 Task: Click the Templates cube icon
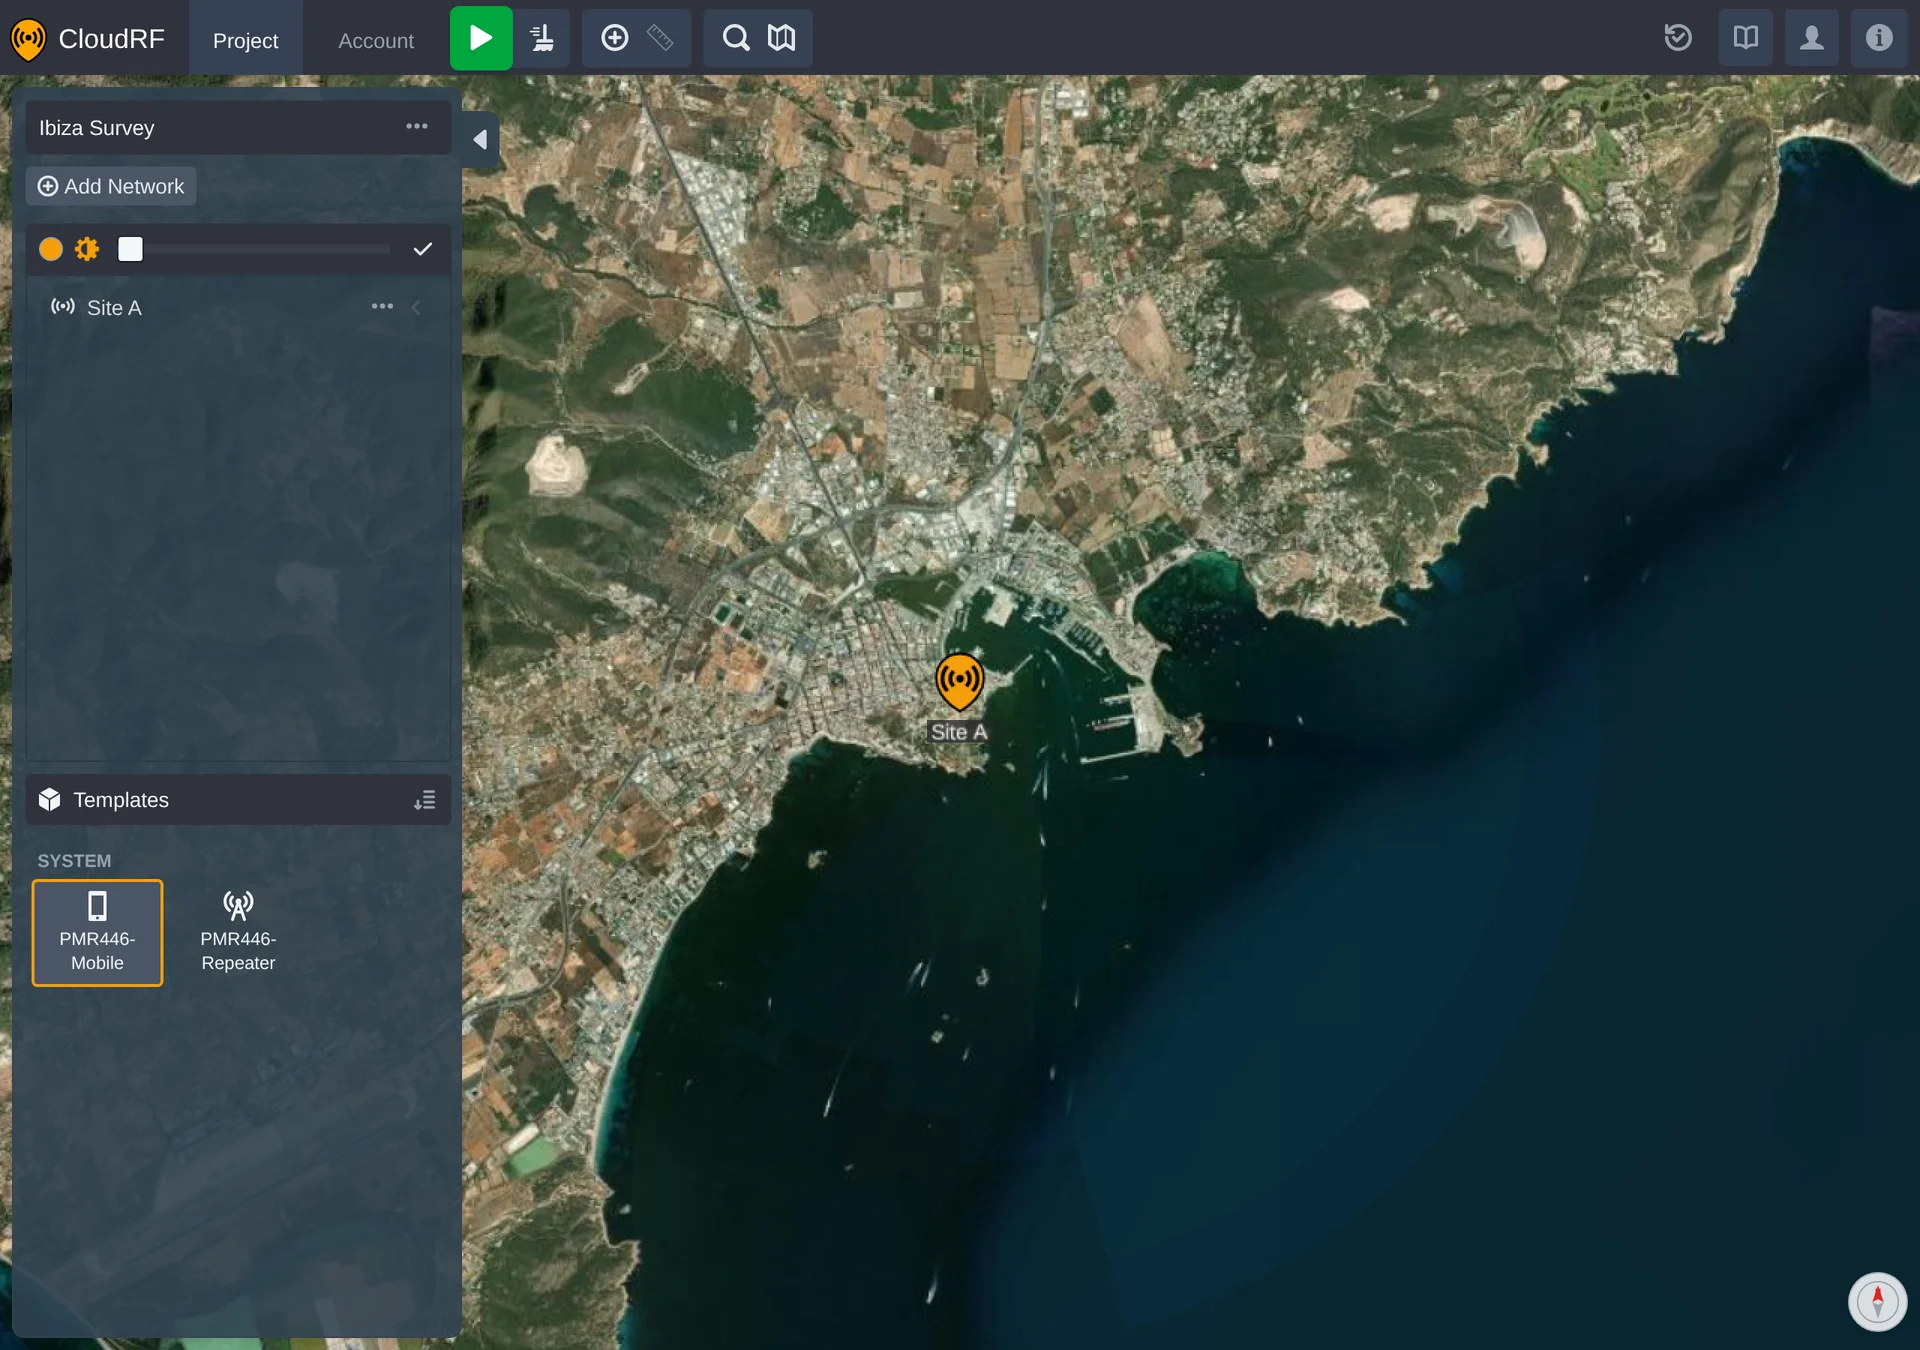[x=50, y=799]
